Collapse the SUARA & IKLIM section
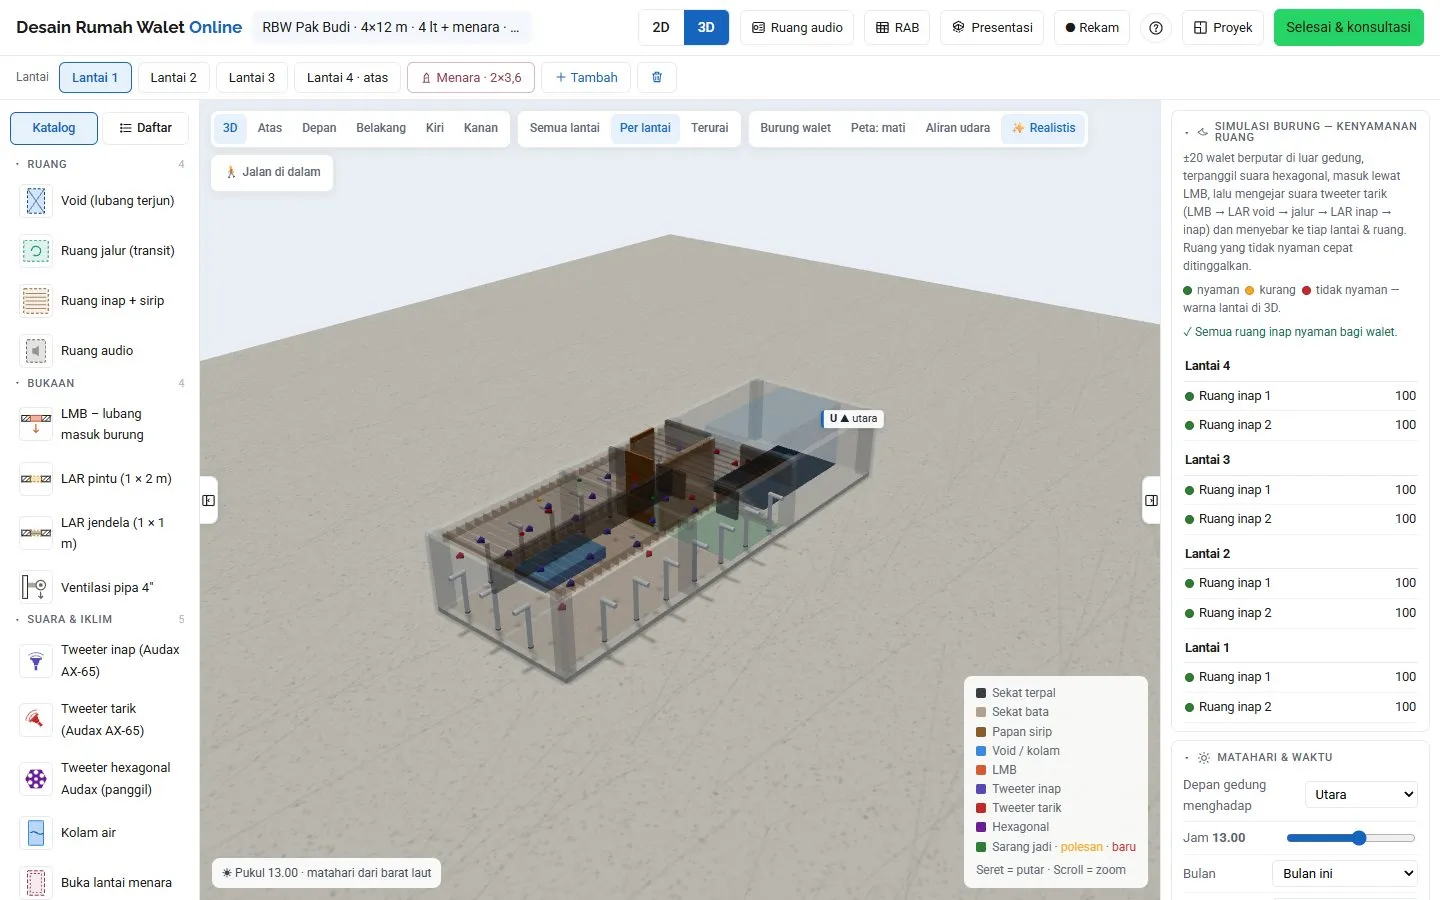1440x900 pixels. (x=100, y=619)
